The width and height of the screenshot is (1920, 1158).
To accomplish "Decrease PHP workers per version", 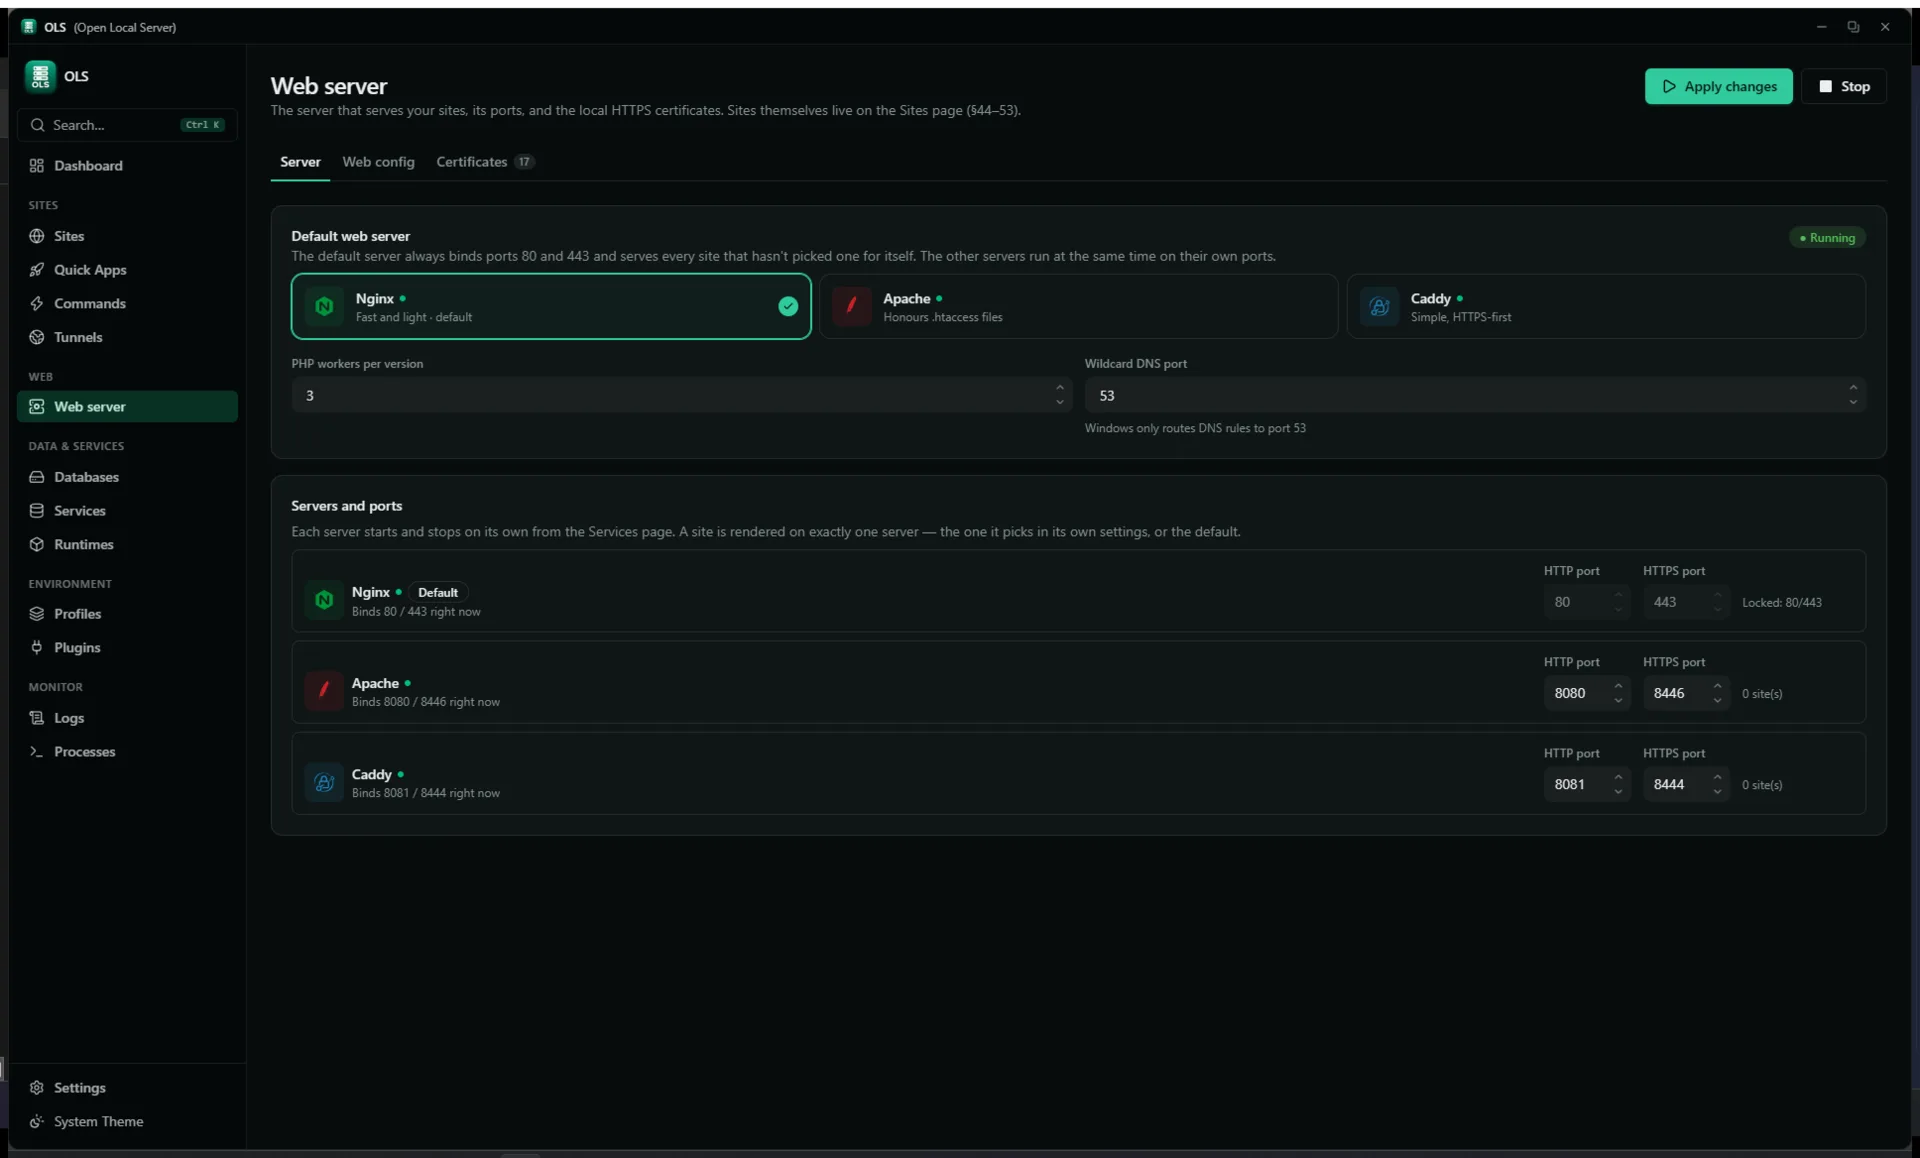I will tap(1060, 402).
